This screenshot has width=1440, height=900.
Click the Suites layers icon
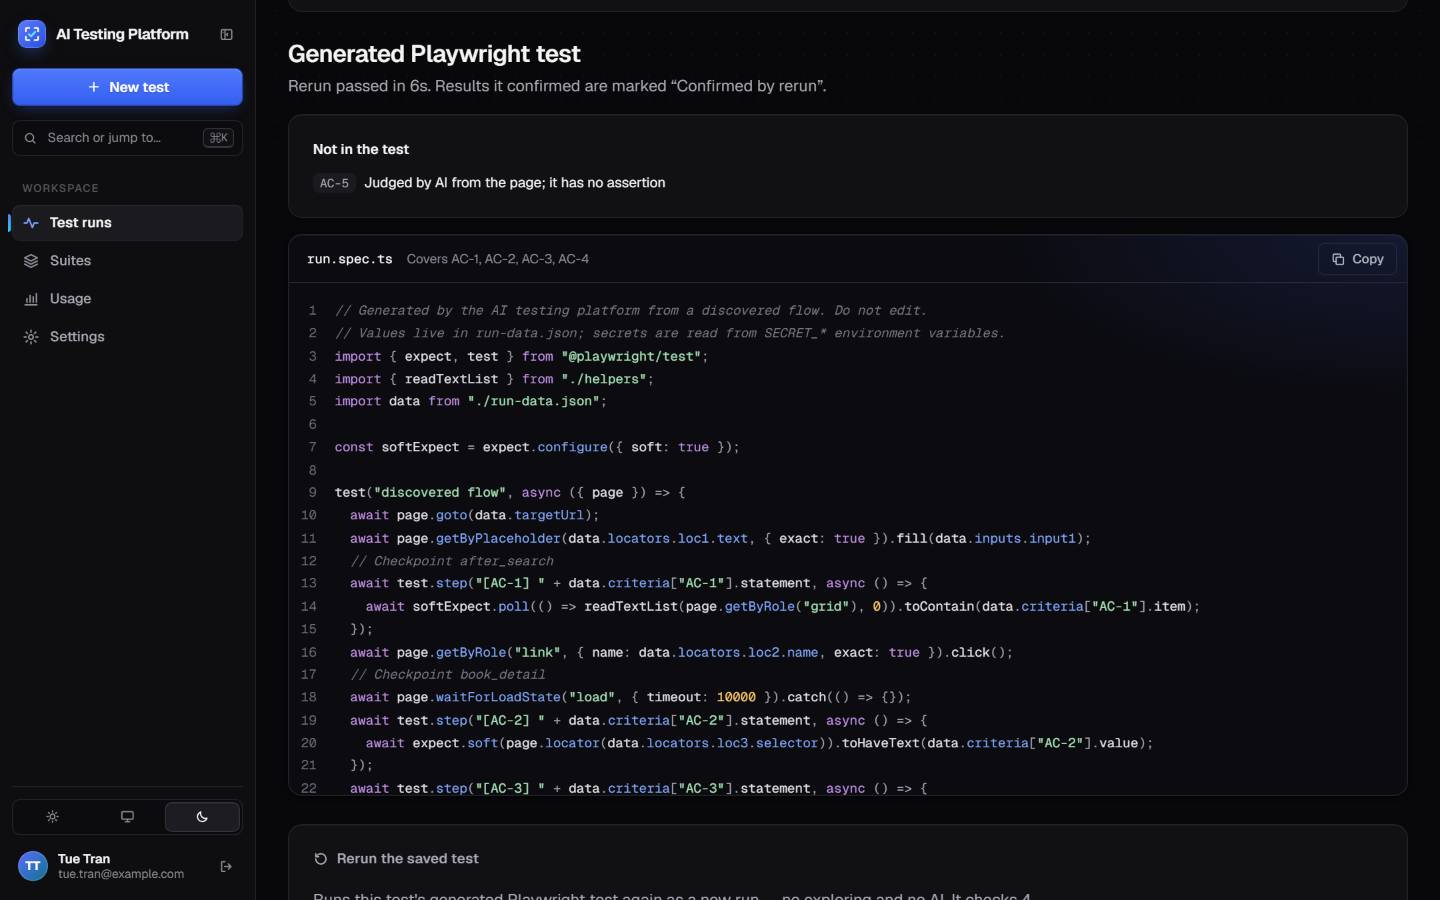coord(31,261)
